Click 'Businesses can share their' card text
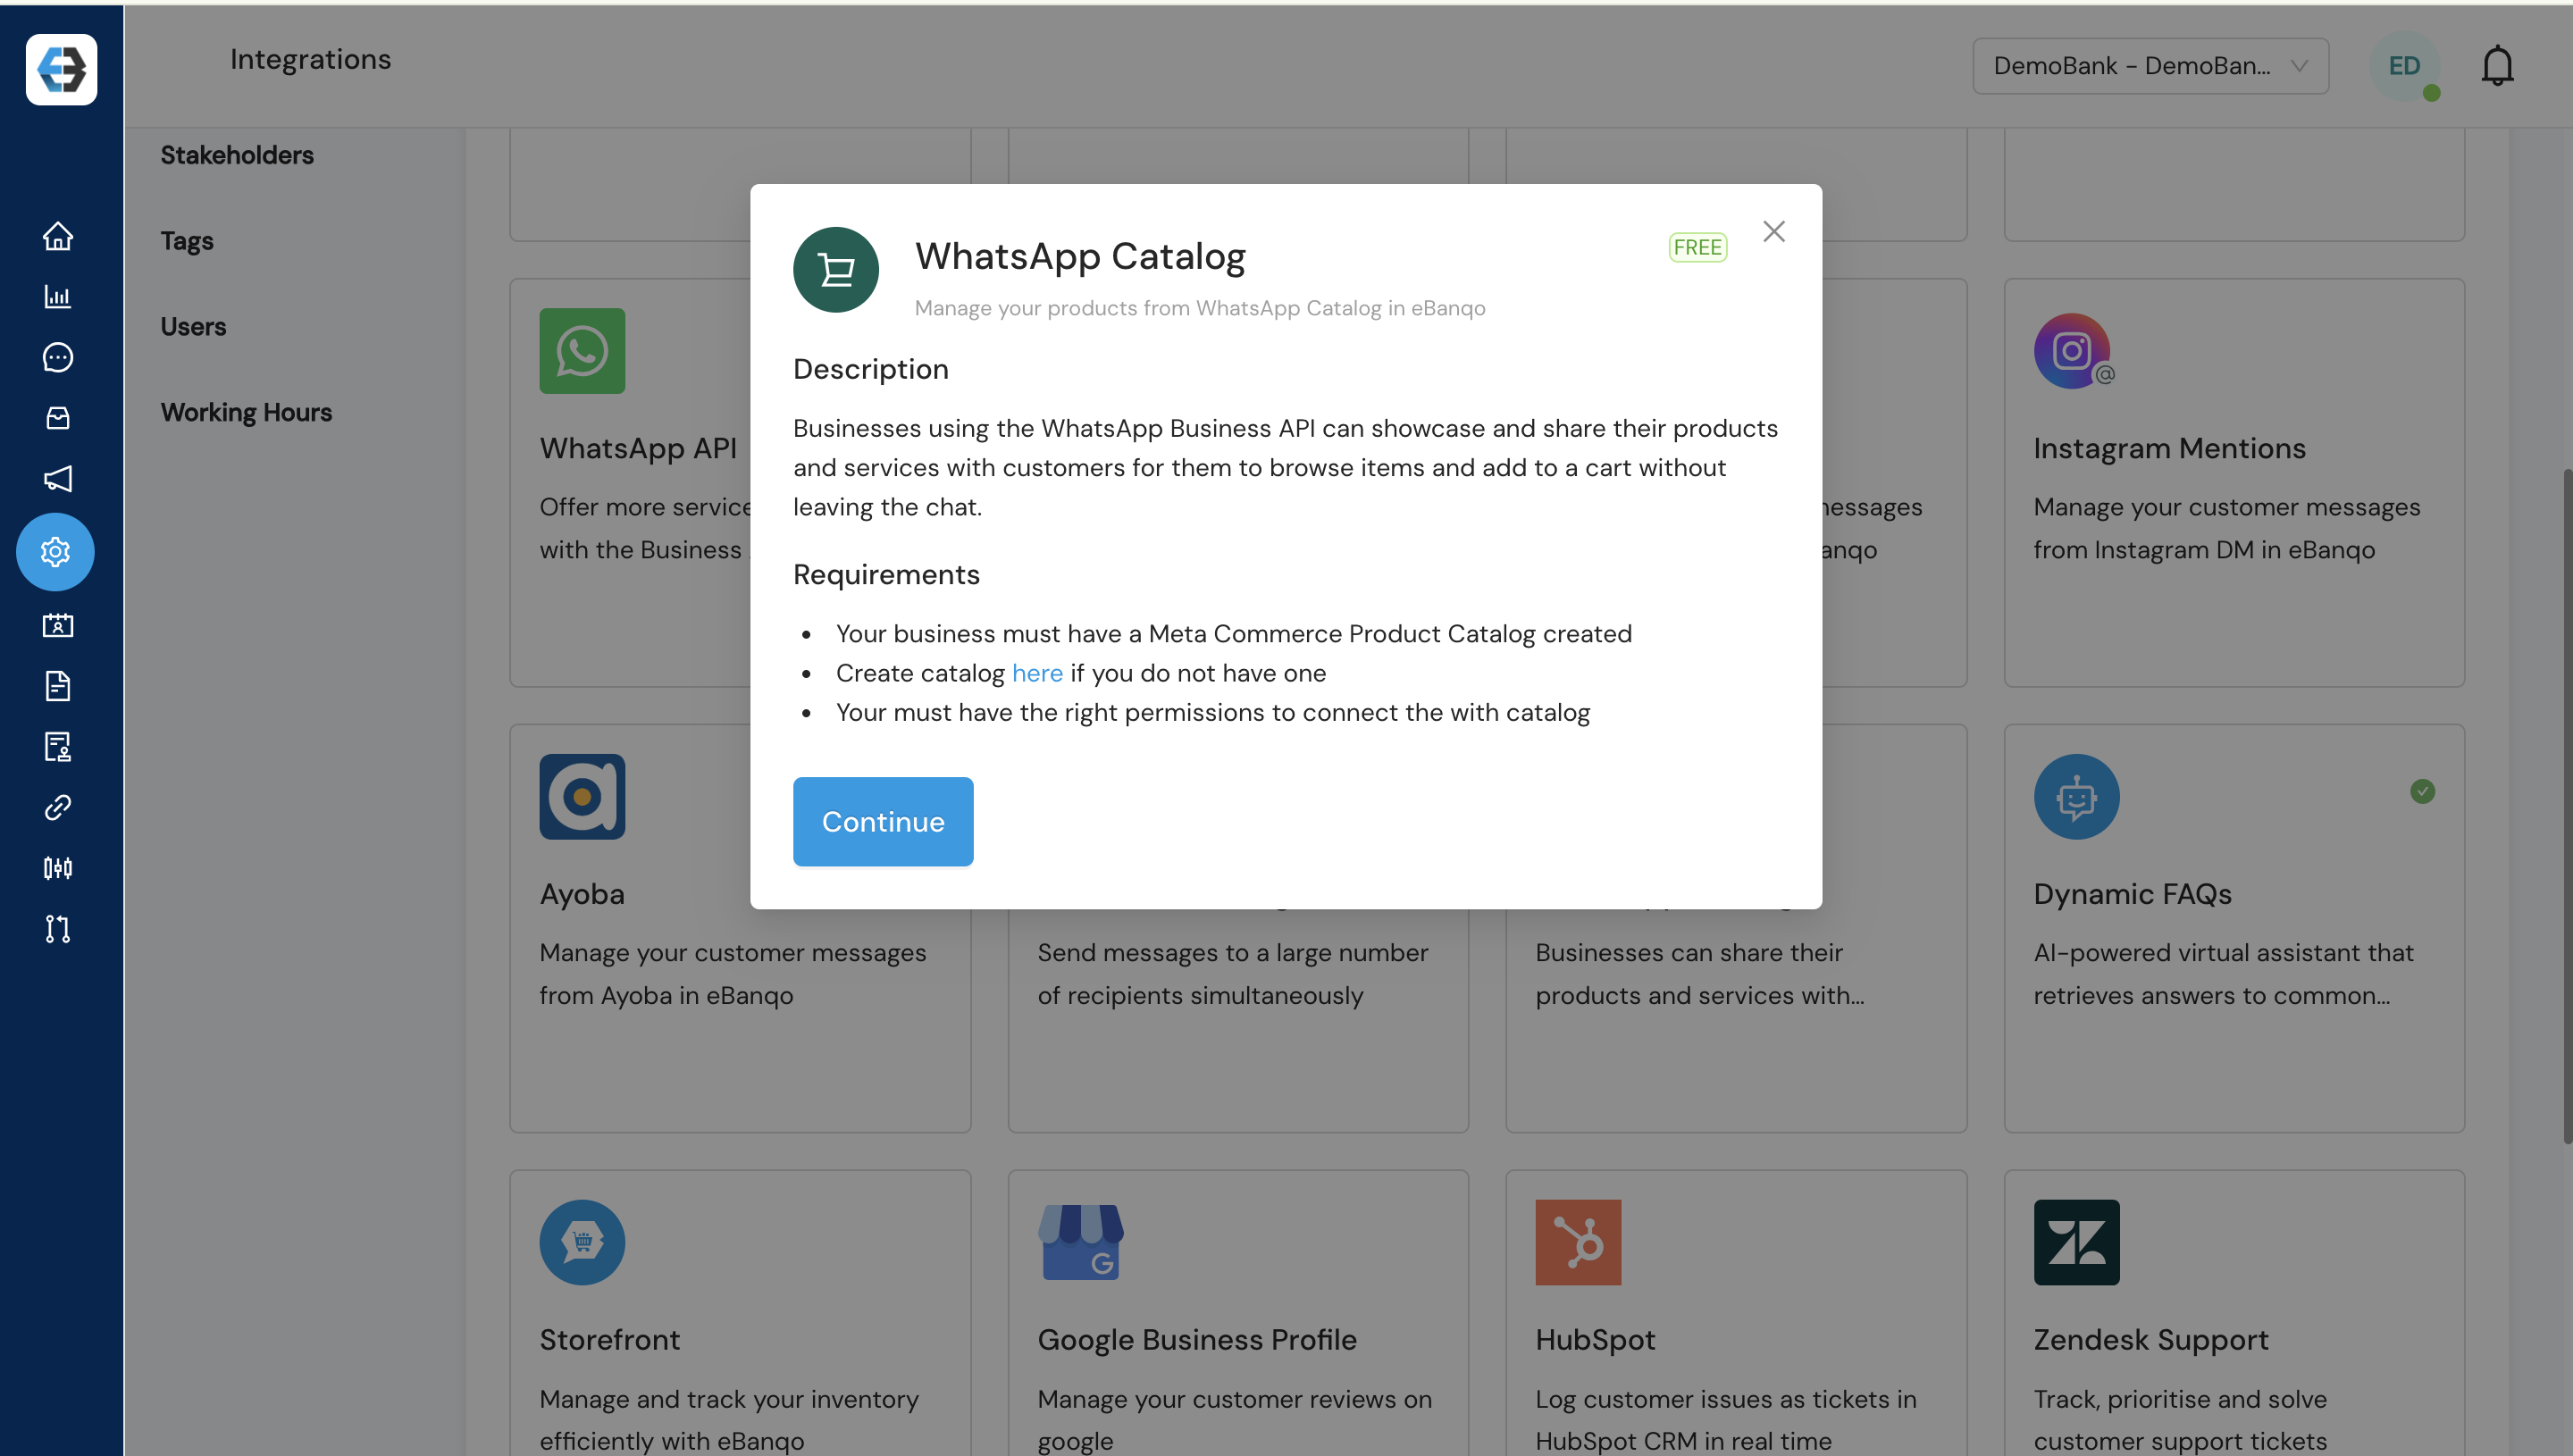2573x1456 pixels. coord(1689,953)
